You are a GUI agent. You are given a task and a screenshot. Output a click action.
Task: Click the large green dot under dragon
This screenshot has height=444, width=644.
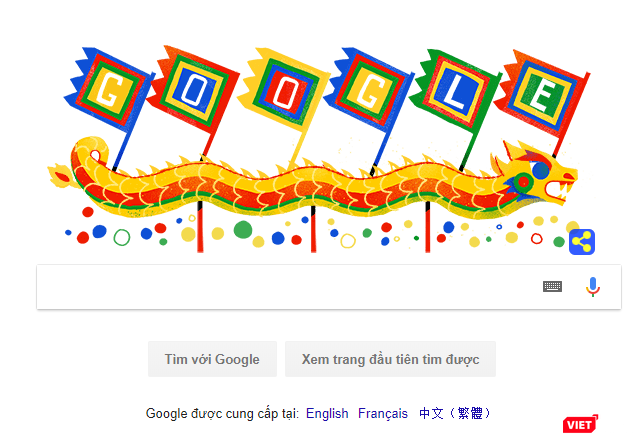pyautogui.click(x=243, y=231)
